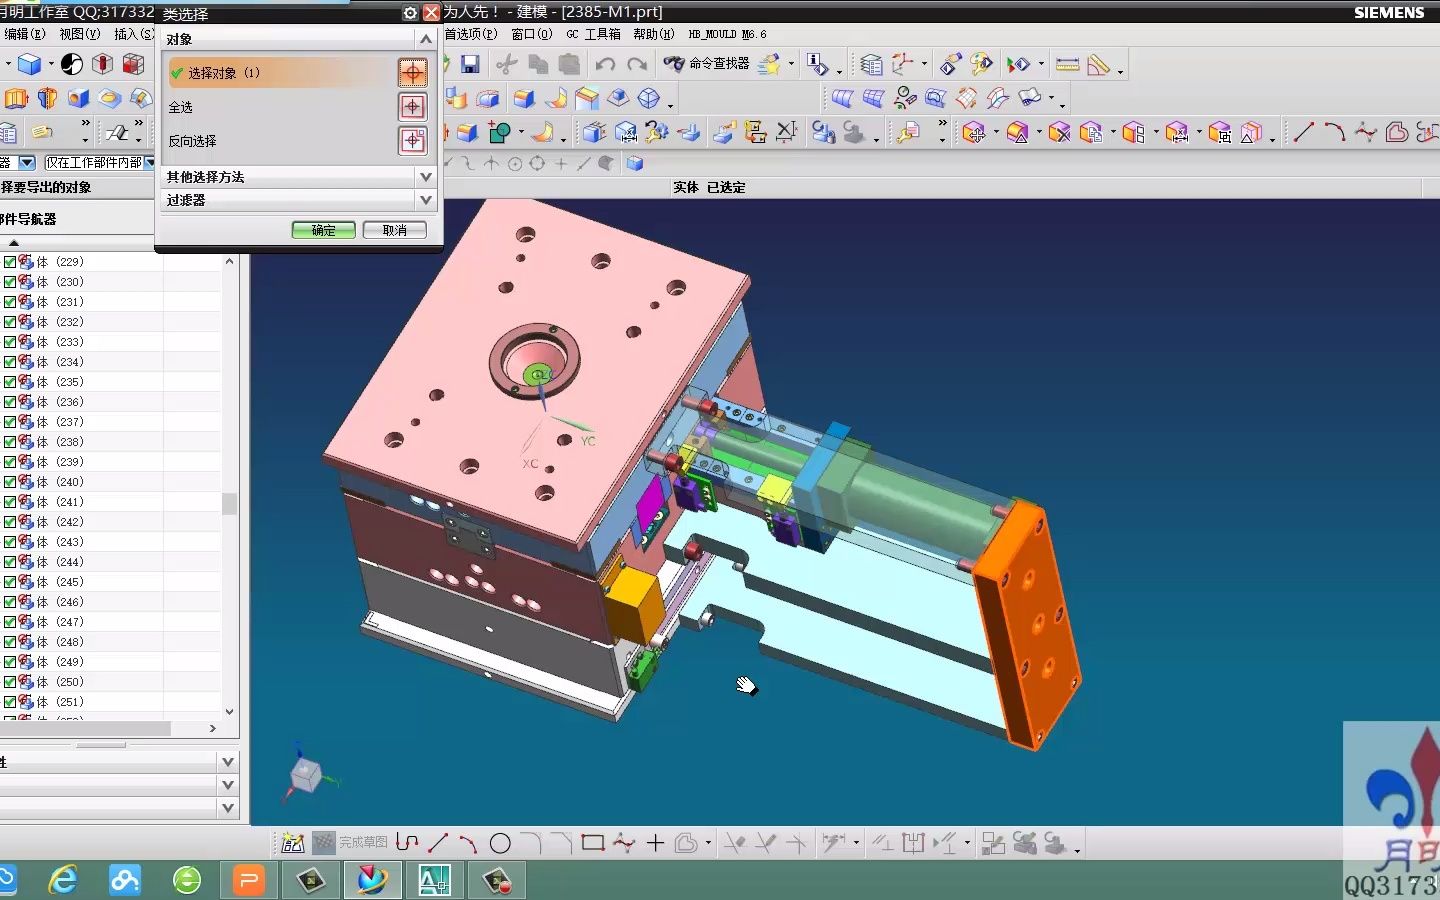Open the 编辑(E) menu
This screenshot has height=900, width=1440.
(x=24, y=34)
